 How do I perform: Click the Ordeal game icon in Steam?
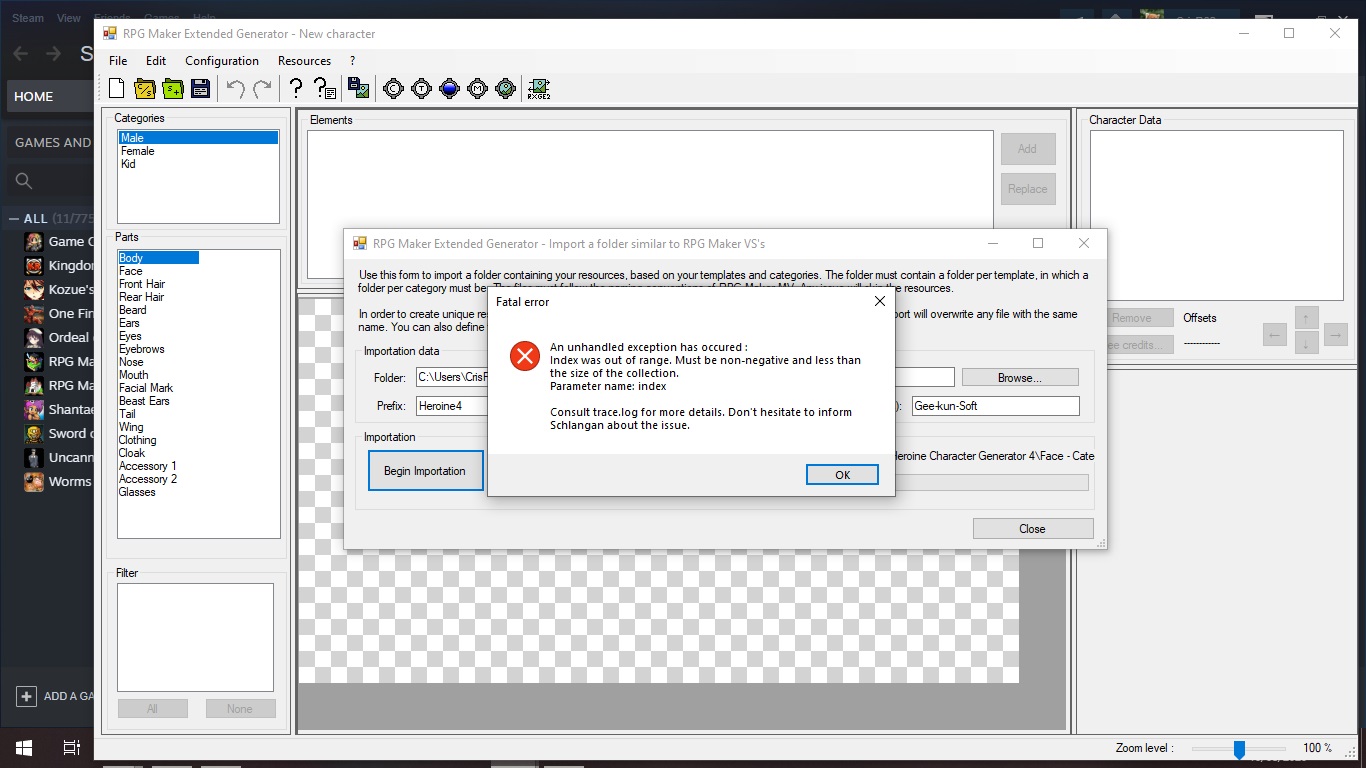[34, 337]
